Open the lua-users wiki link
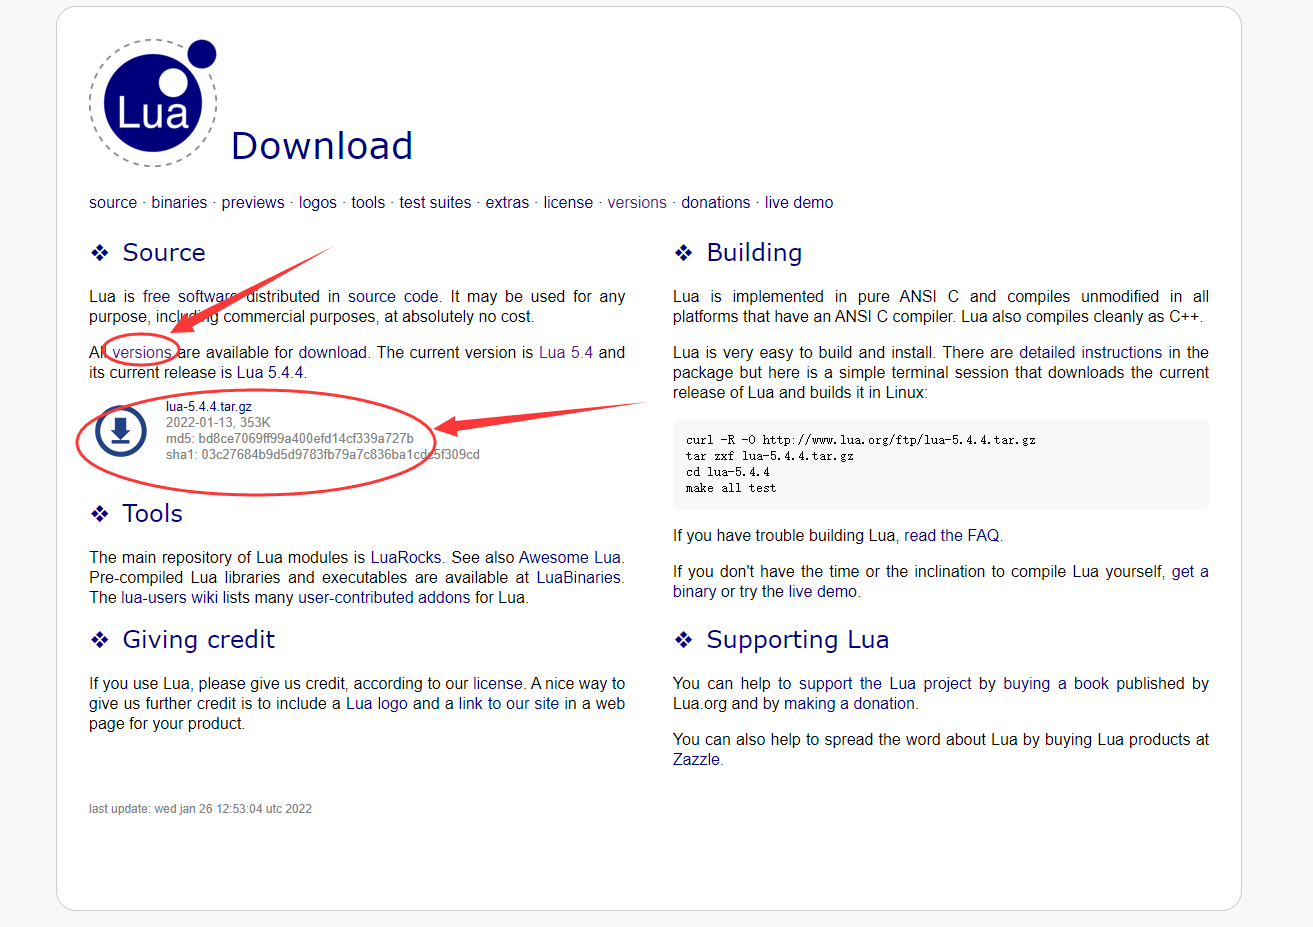 coord(169,597)
